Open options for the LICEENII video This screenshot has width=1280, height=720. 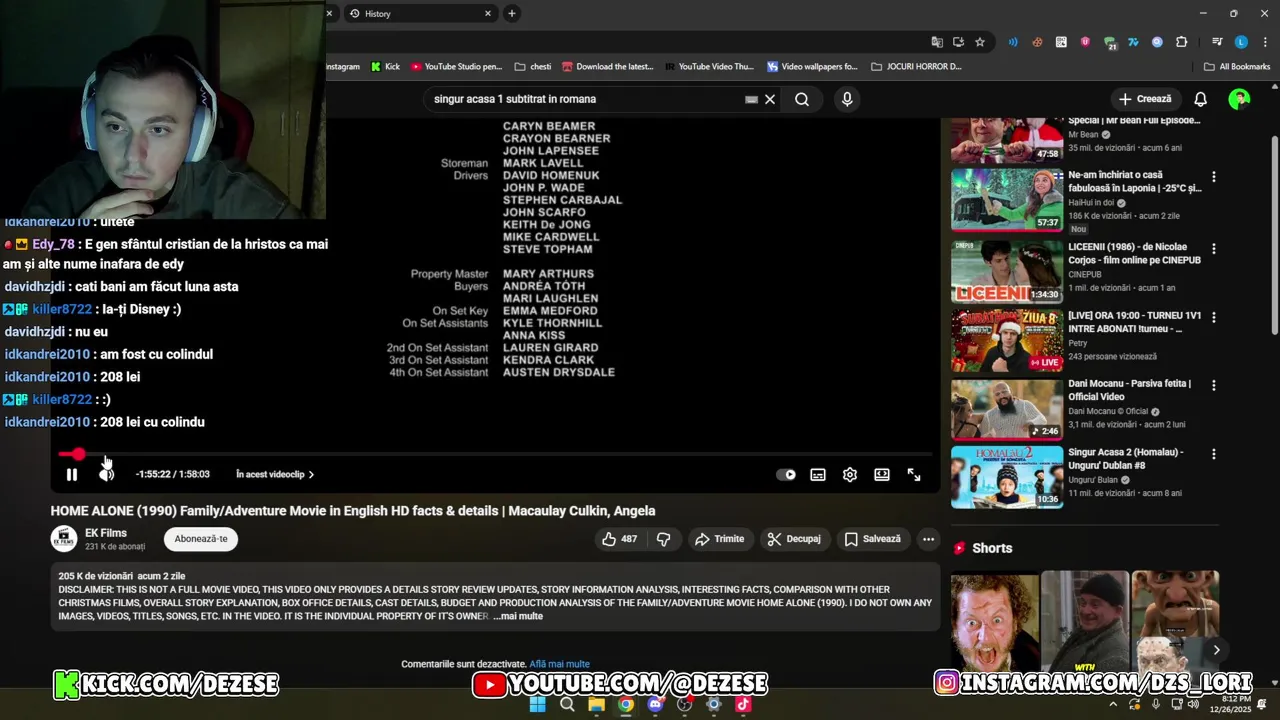(1214, 248)
